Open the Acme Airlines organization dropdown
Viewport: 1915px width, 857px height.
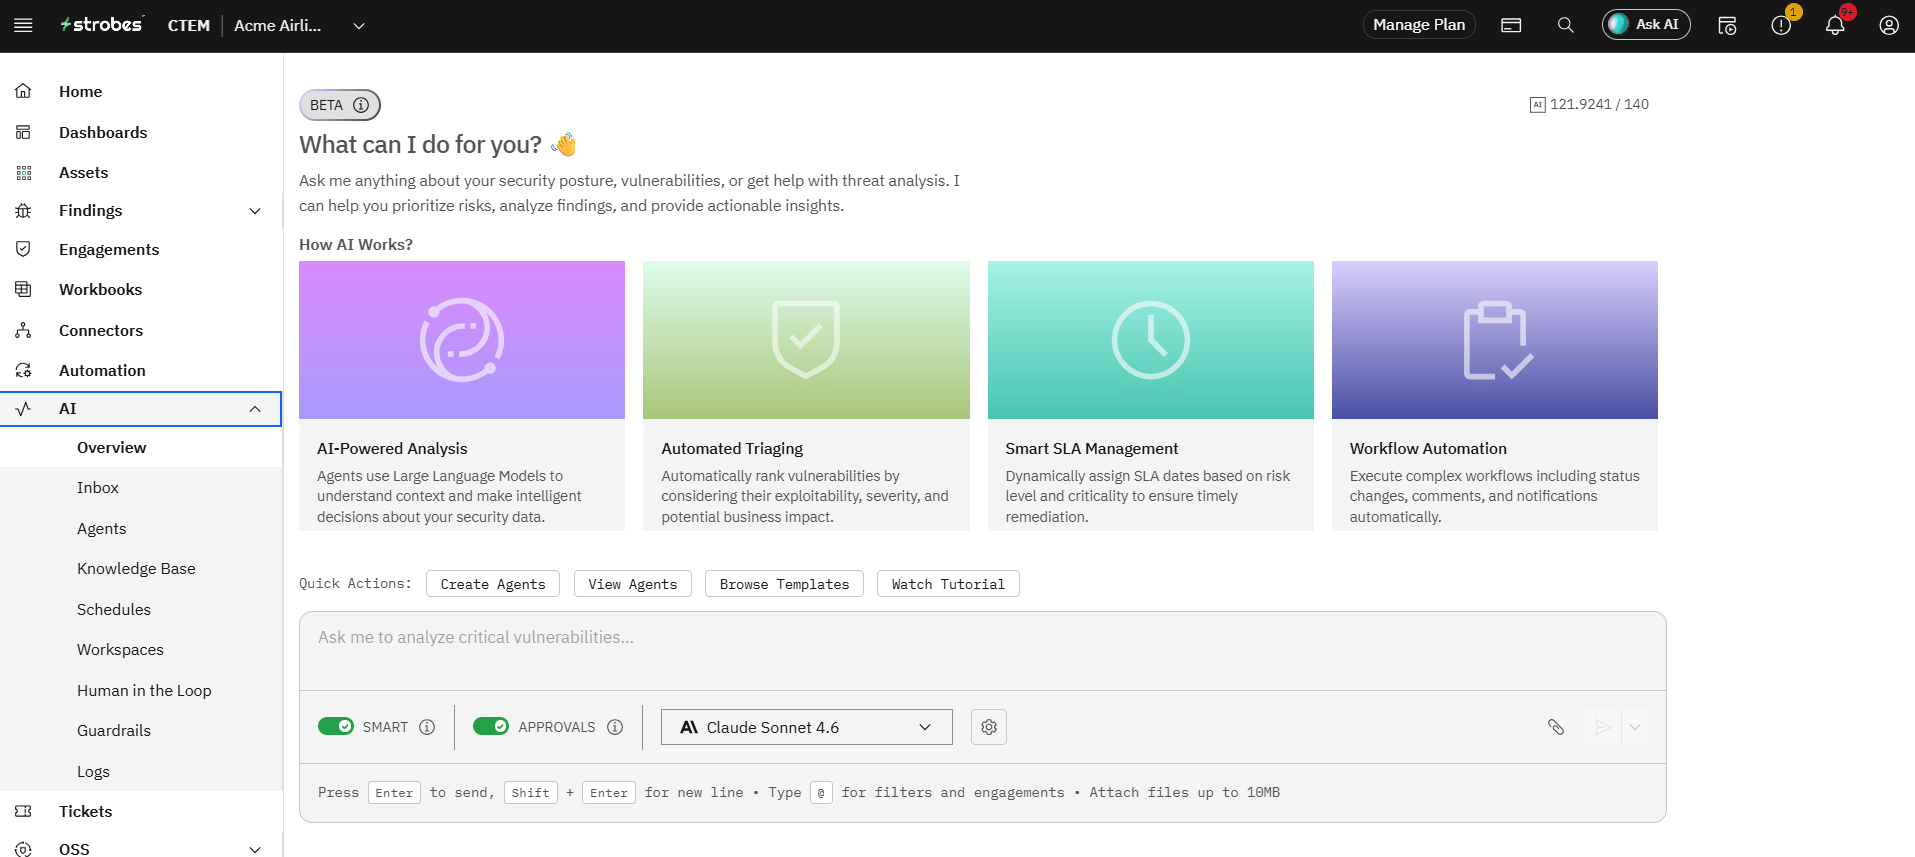(x=299, y=25)
